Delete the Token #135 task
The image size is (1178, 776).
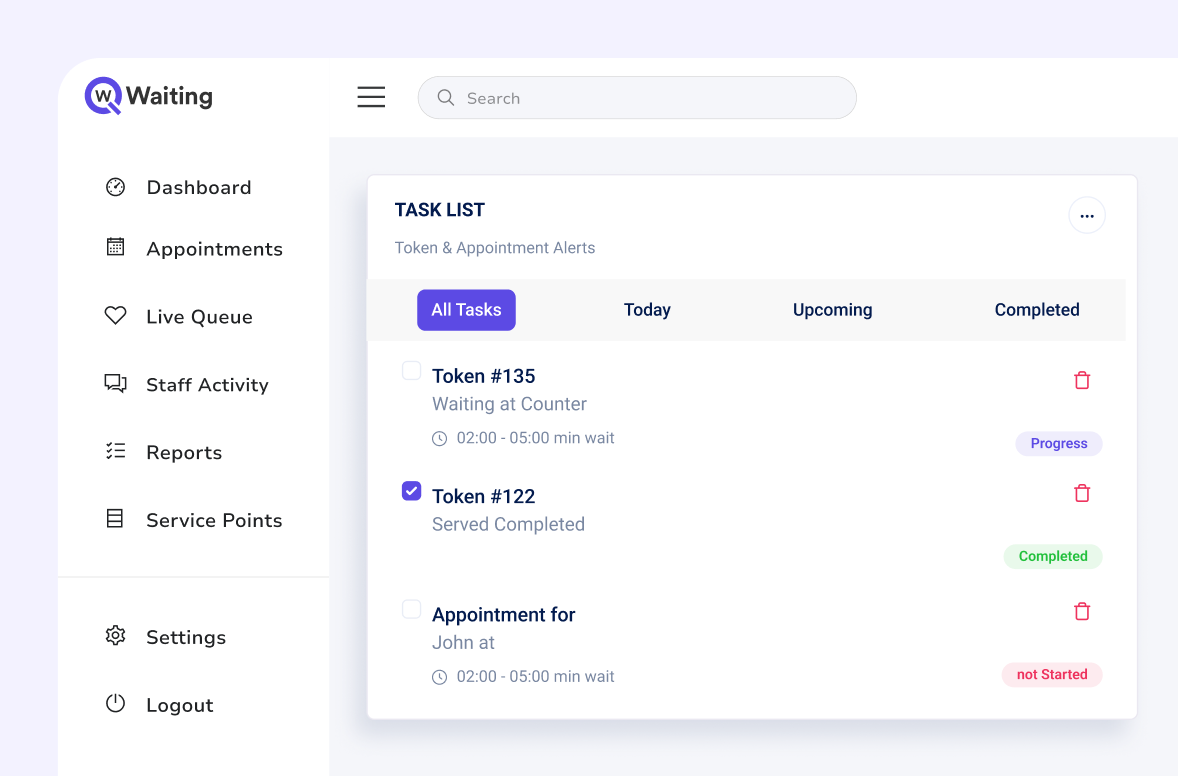(x=1082, y=380)
